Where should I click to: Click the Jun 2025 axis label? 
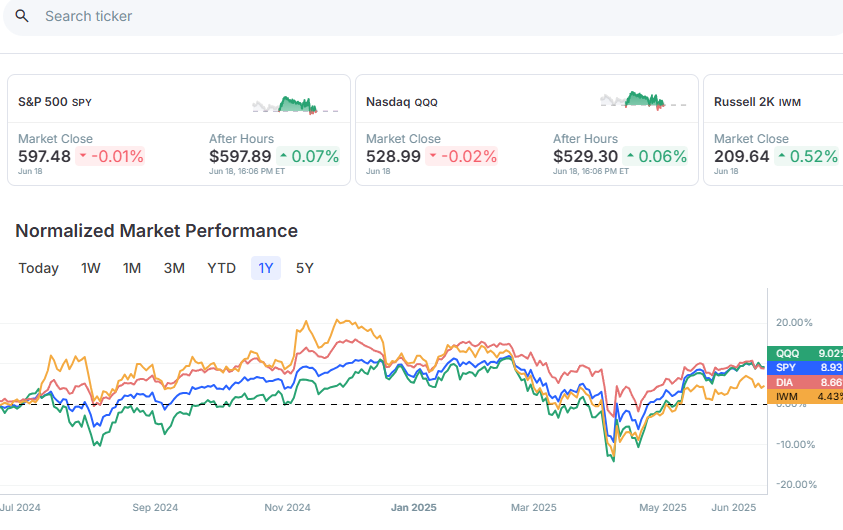pyautogui.click(x=733, y=507)
